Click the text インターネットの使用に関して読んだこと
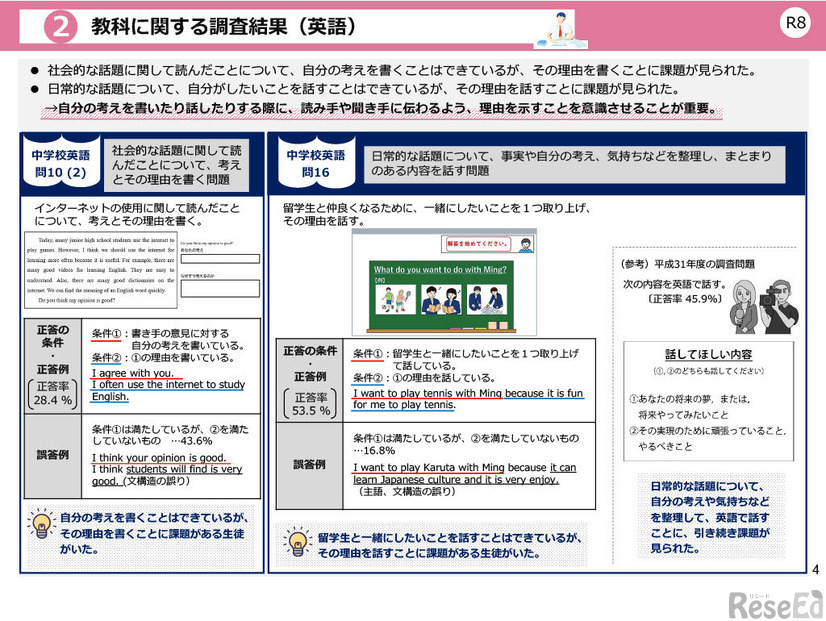 pos(137,214)
